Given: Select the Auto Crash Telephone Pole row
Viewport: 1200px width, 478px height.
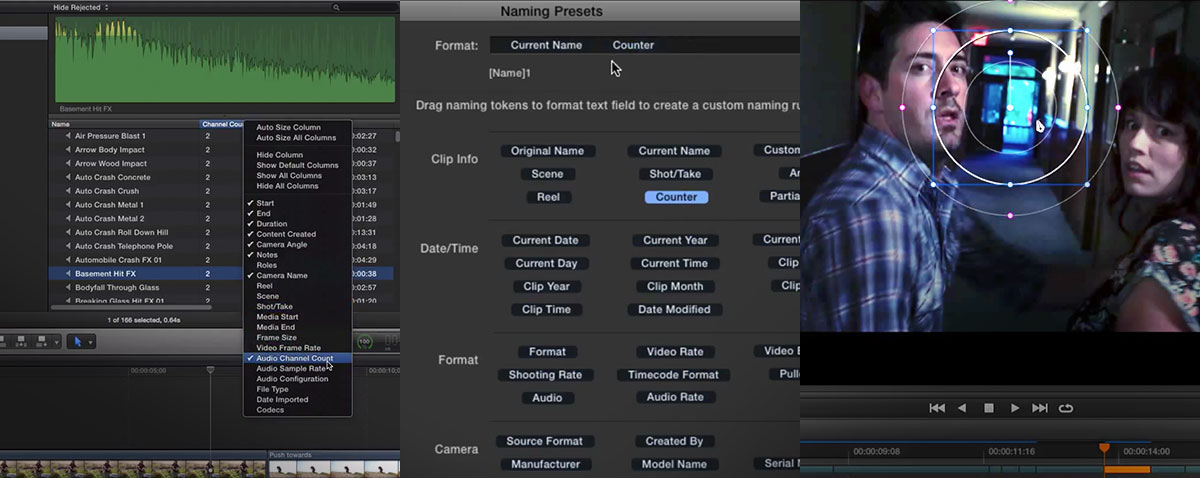Looking at the screenshot, I should [x=221, y=246].
